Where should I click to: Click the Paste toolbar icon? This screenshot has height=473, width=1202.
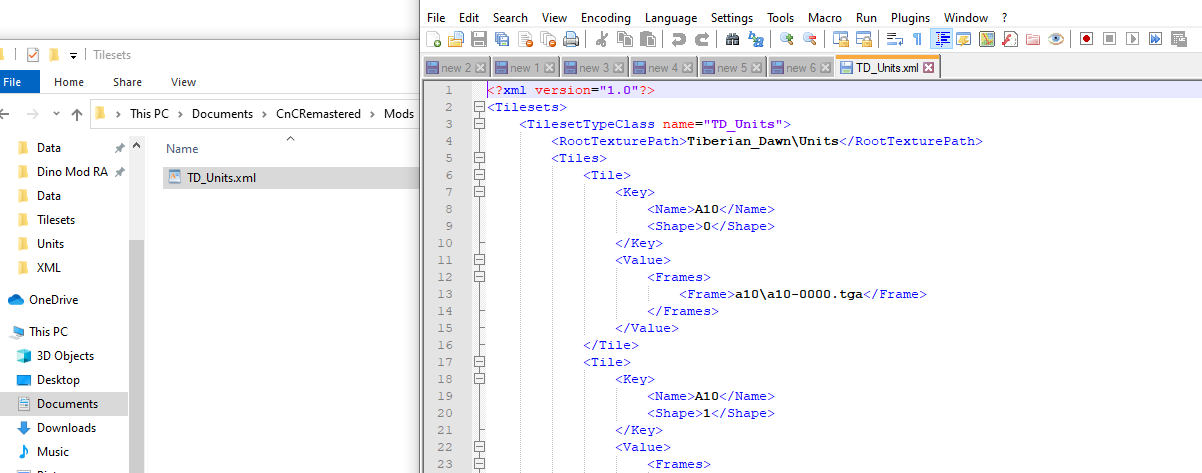pos(648,39)
